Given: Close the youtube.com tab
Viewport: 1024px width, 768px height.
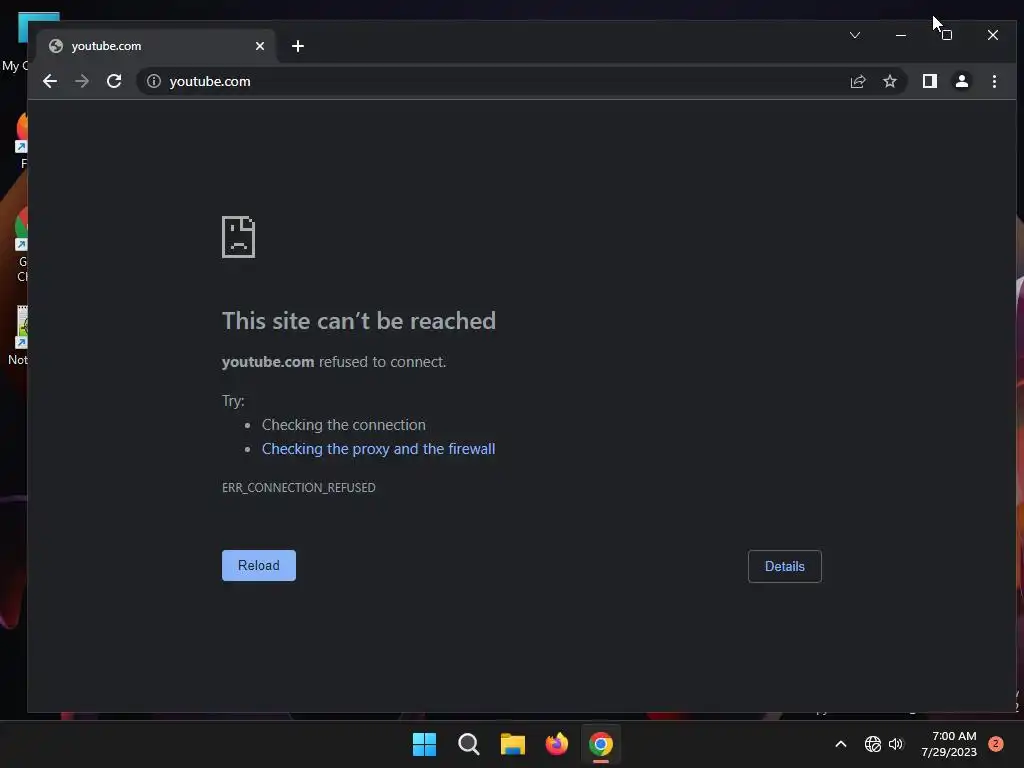Looking at the screenshot, I should (x=260, y=46).
